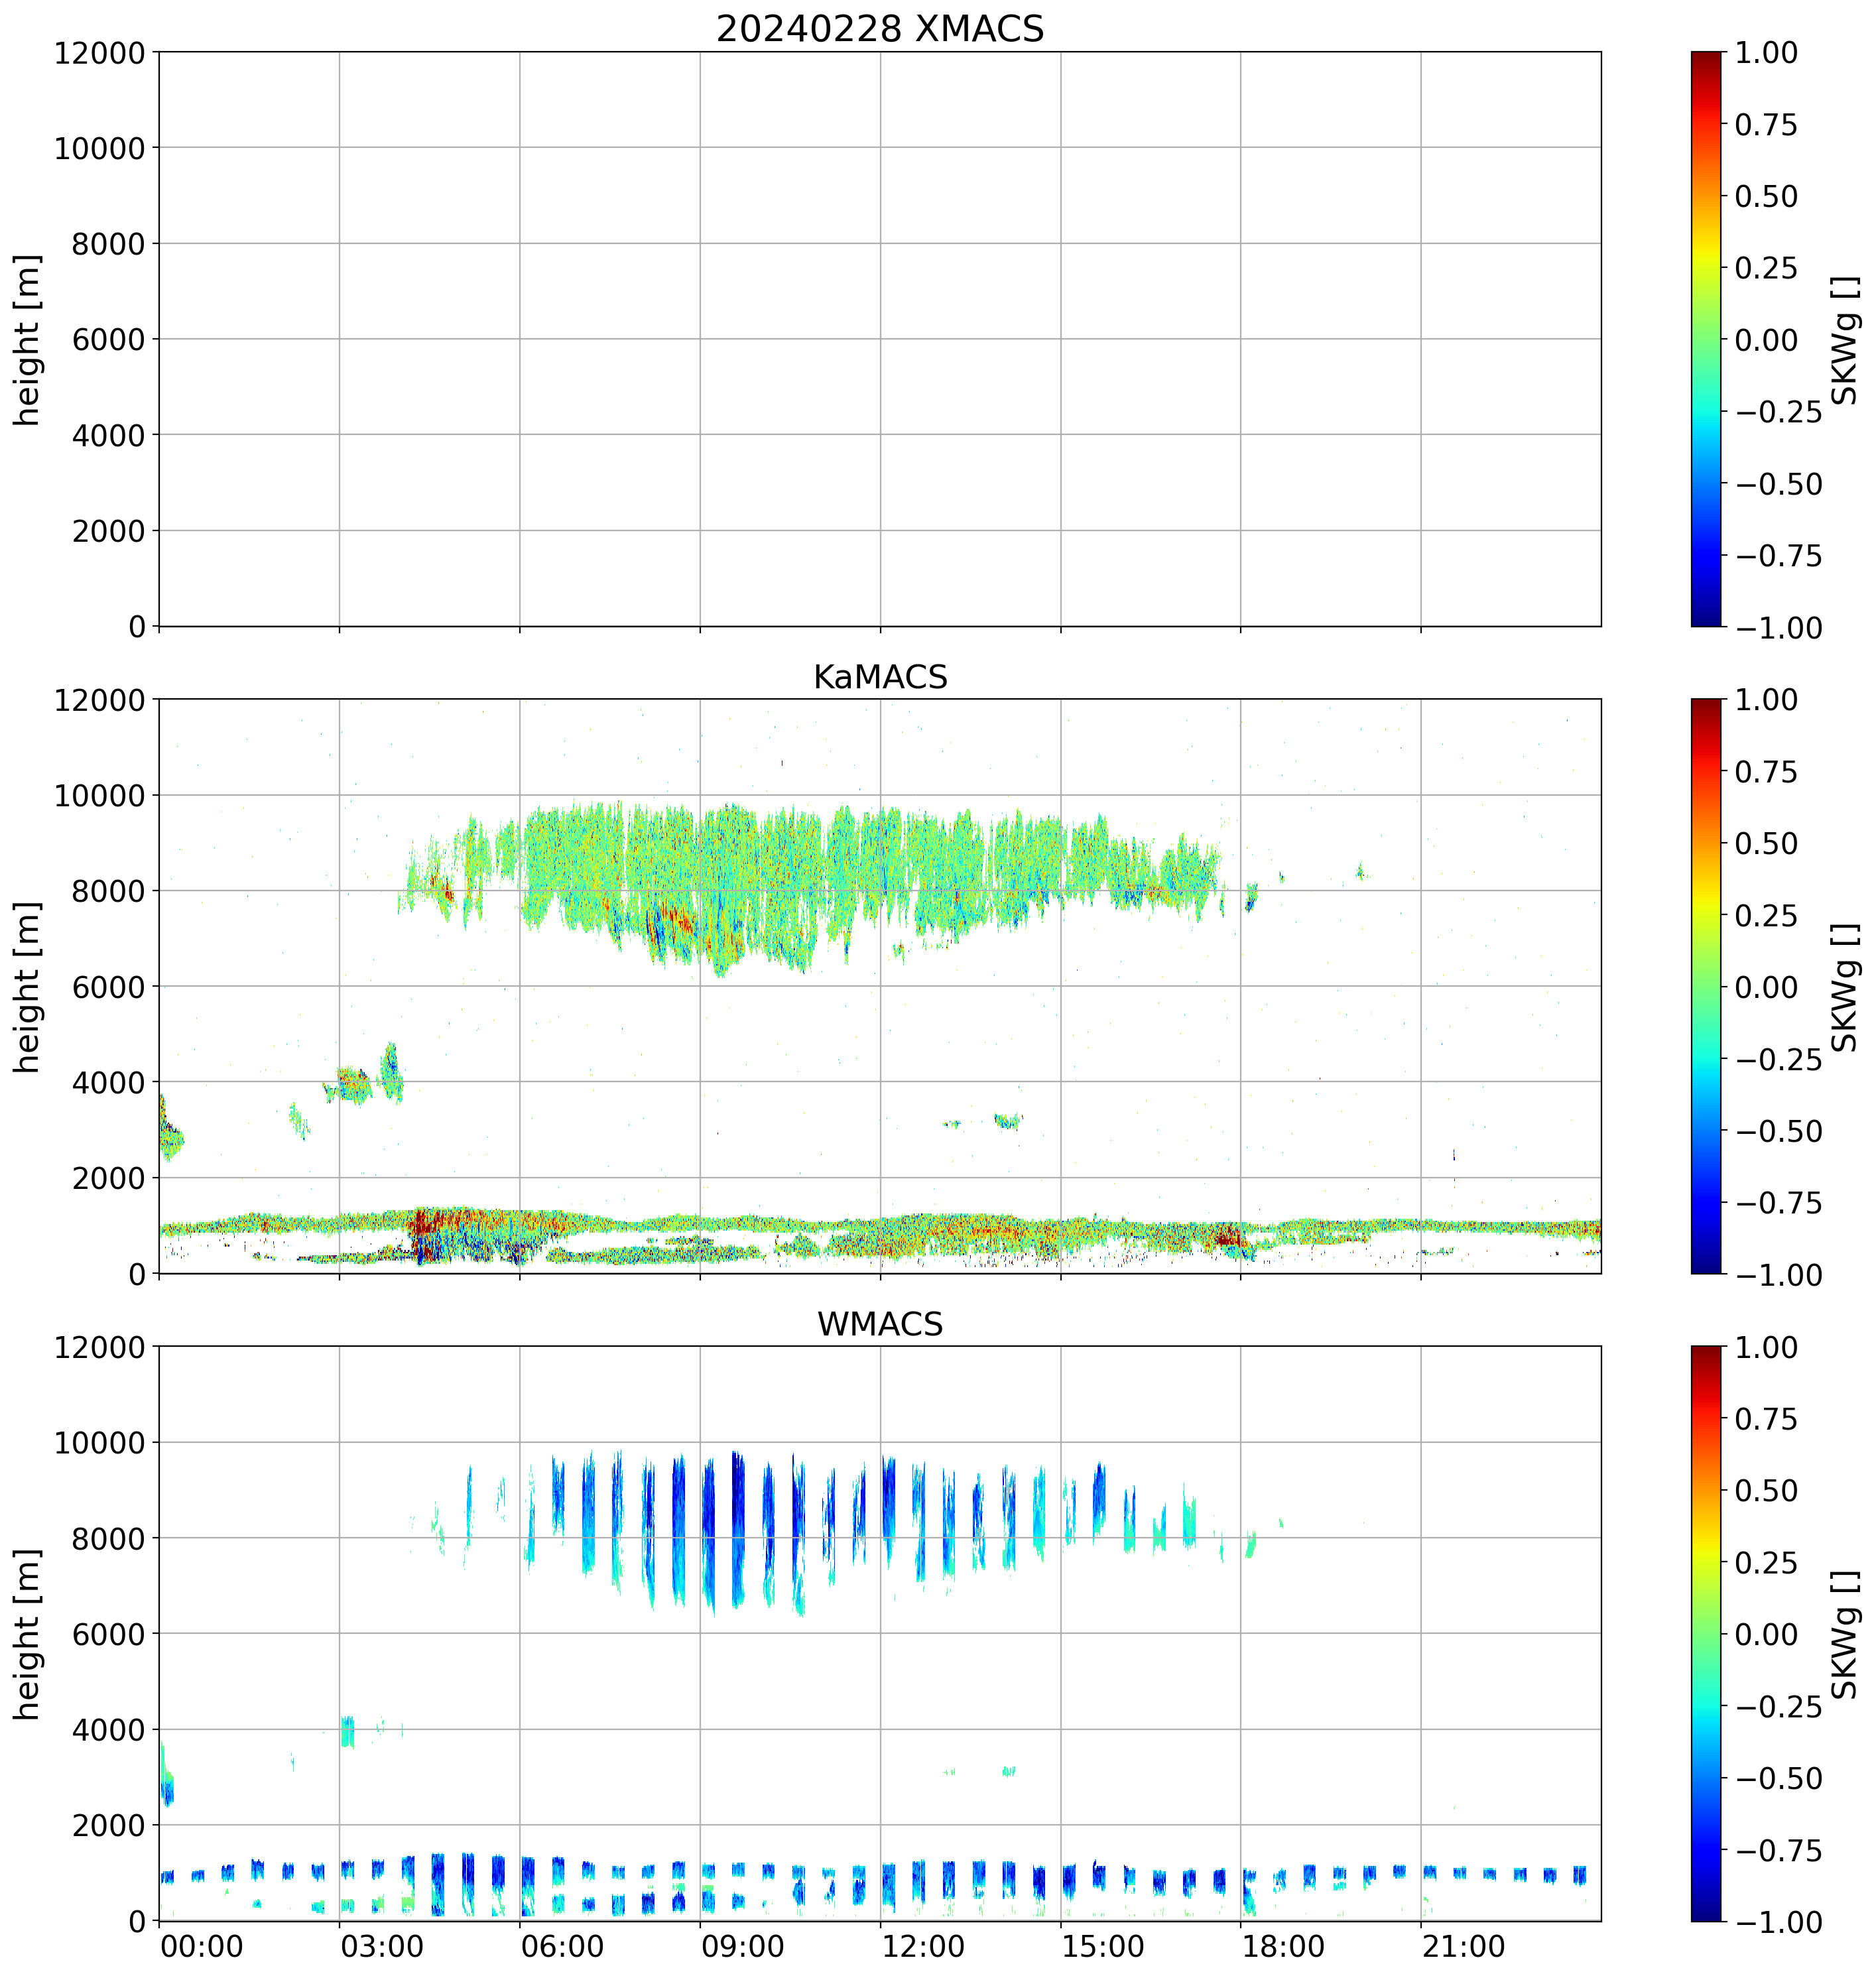Click the 18:00 time axis label
This screenshot has height=1976, width=1876.
click(x=1283, y=1947)
